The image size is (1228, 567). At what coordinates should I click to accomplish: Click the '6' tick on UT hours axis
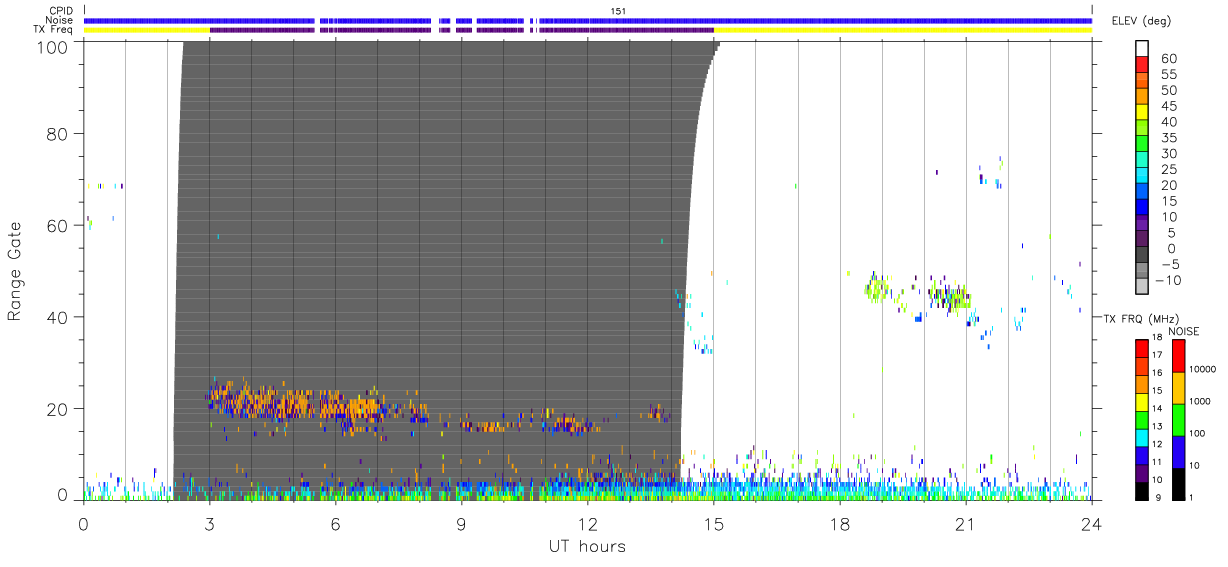point(335,524)
